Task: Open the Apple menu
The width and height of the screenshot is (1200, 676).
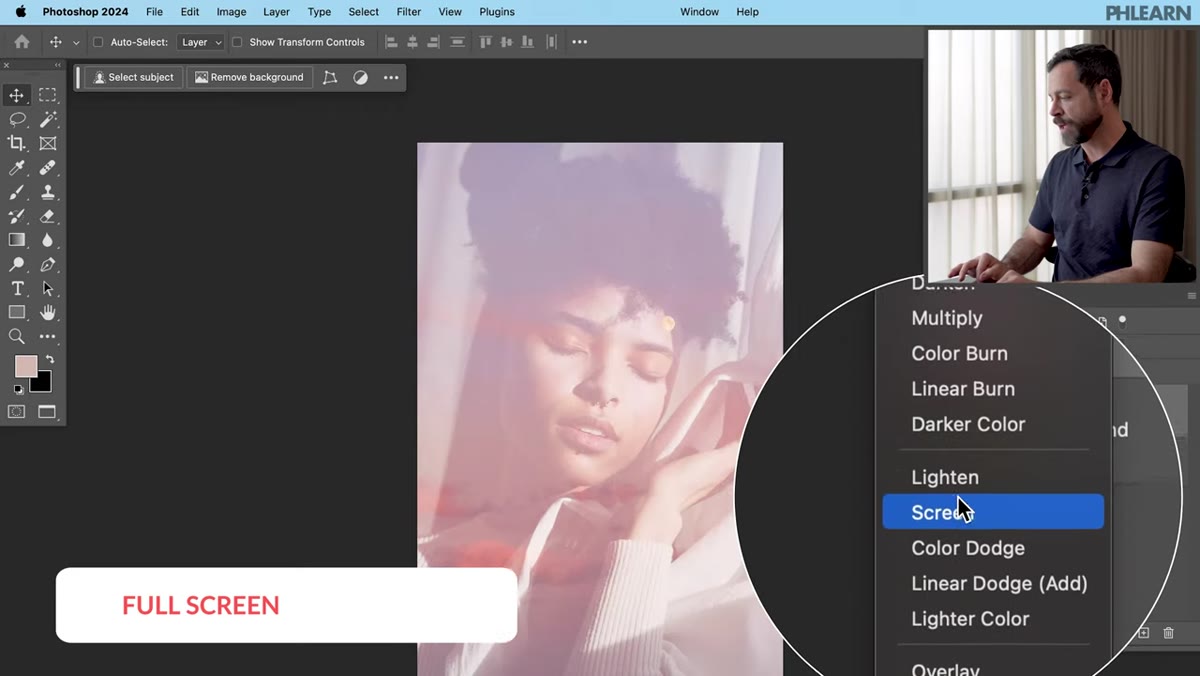Action: tap(20, 12)
